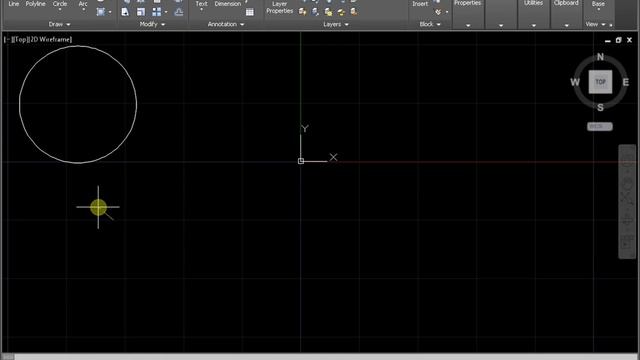Select the Stretch tool in Modify panel
This screenshot has width=640, height=360.
click(x=125, y=12)
